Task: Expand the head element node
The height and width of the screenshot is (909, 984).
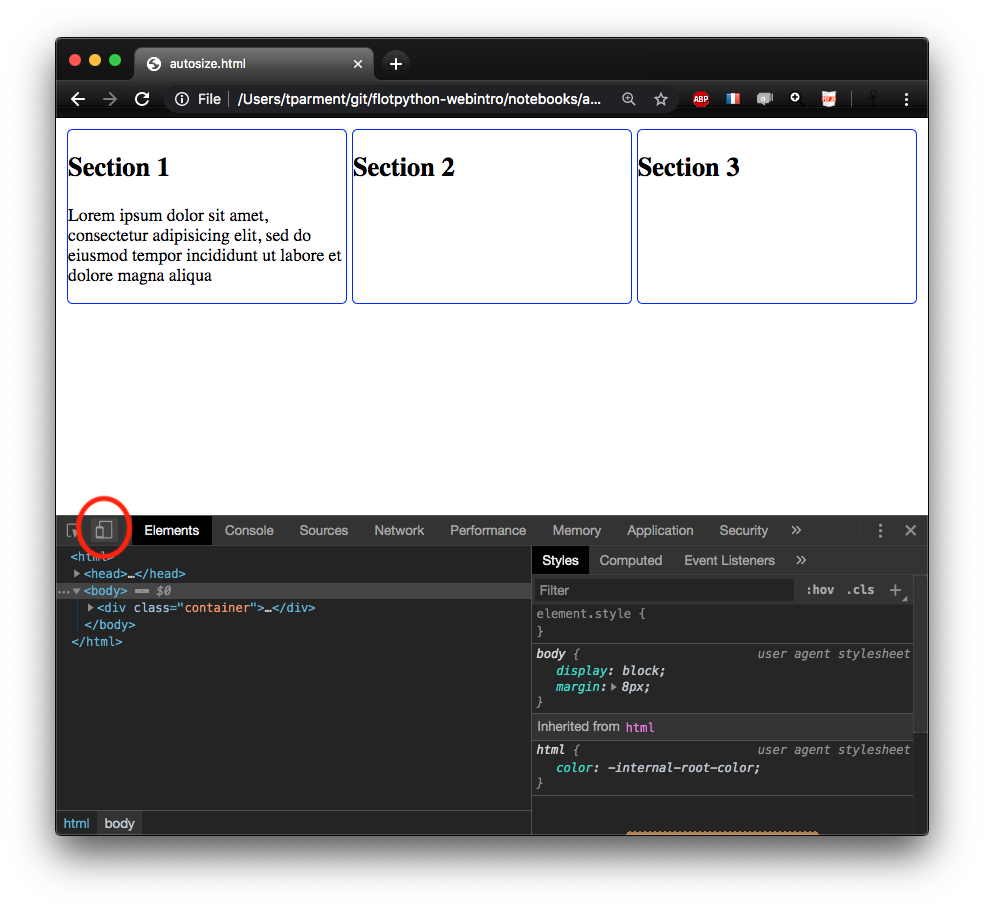Action: pyautogui.click(x=78, y=574)
